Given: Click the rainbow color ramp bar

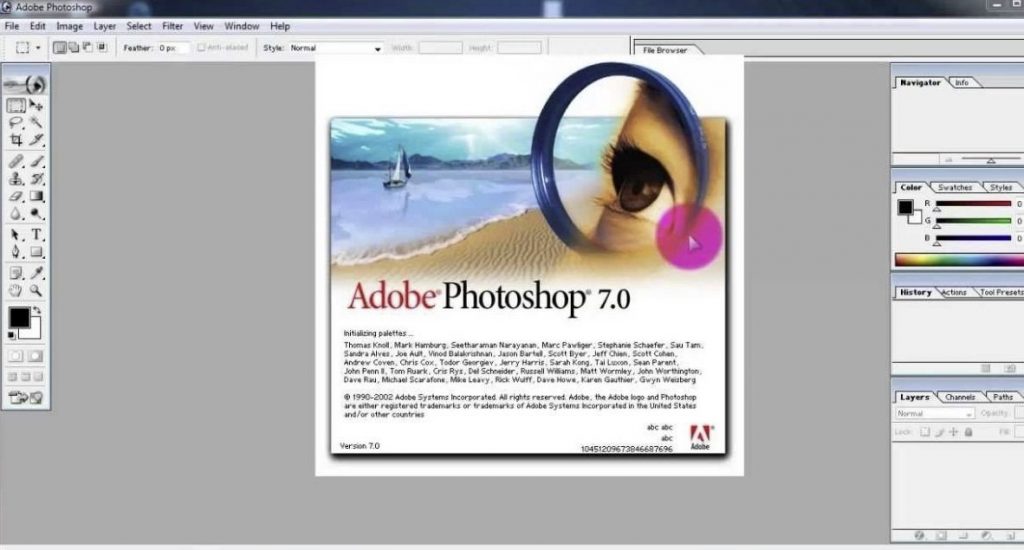Looking at the screenshot, I should pyautogui.click(x=959, y=260).
